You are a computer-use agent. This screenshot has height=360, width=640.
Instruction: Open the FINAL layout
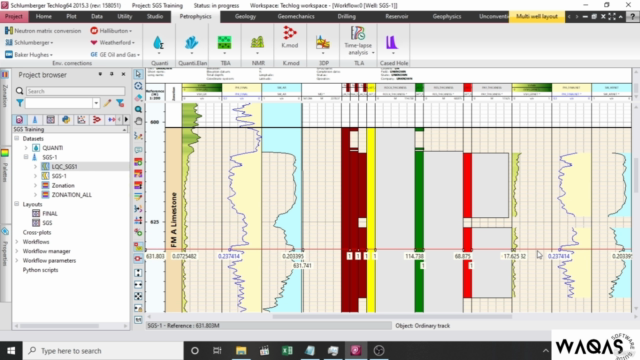(50, 213)
